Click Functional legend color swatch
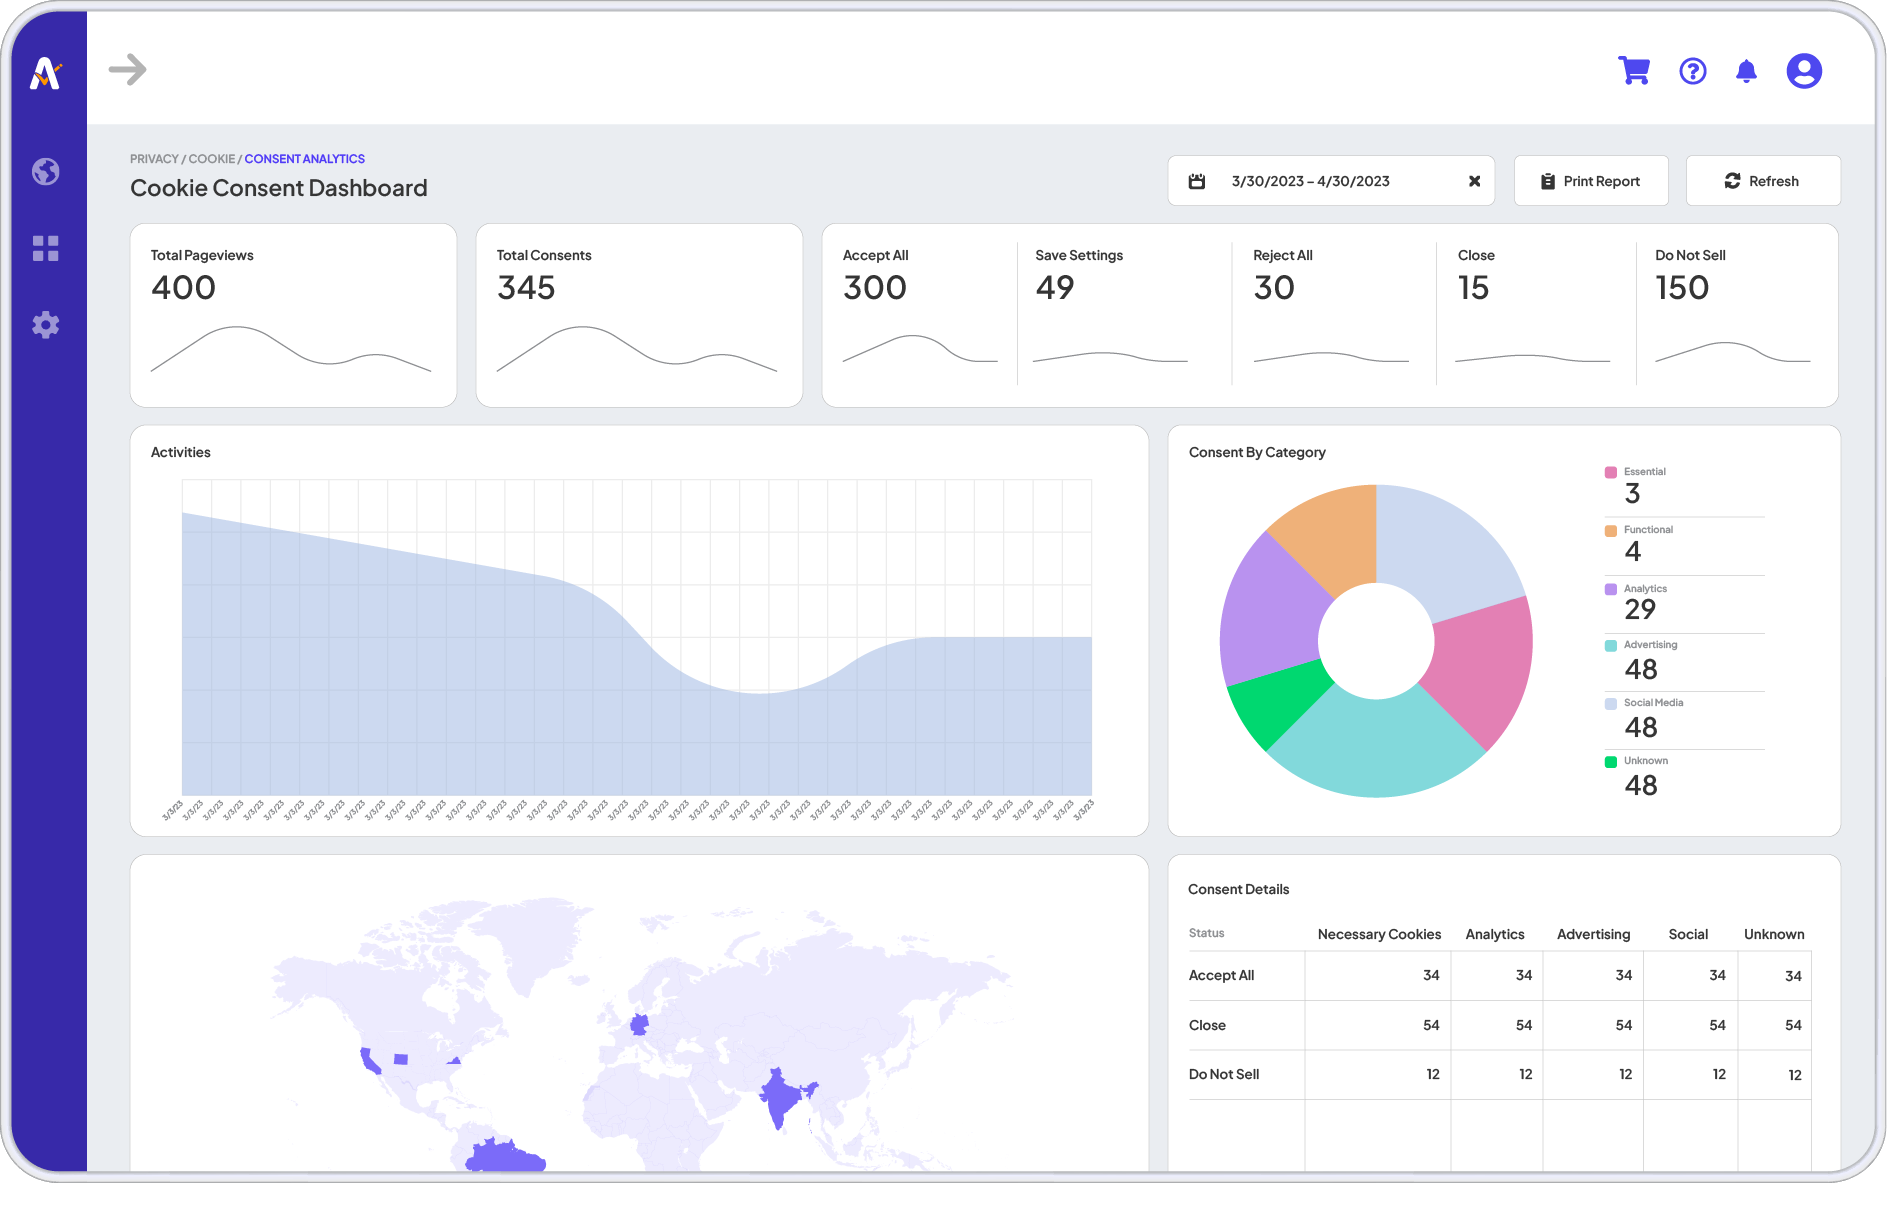The height and width of the screenshot is (1211, 1887). [x=1611, y=530]
